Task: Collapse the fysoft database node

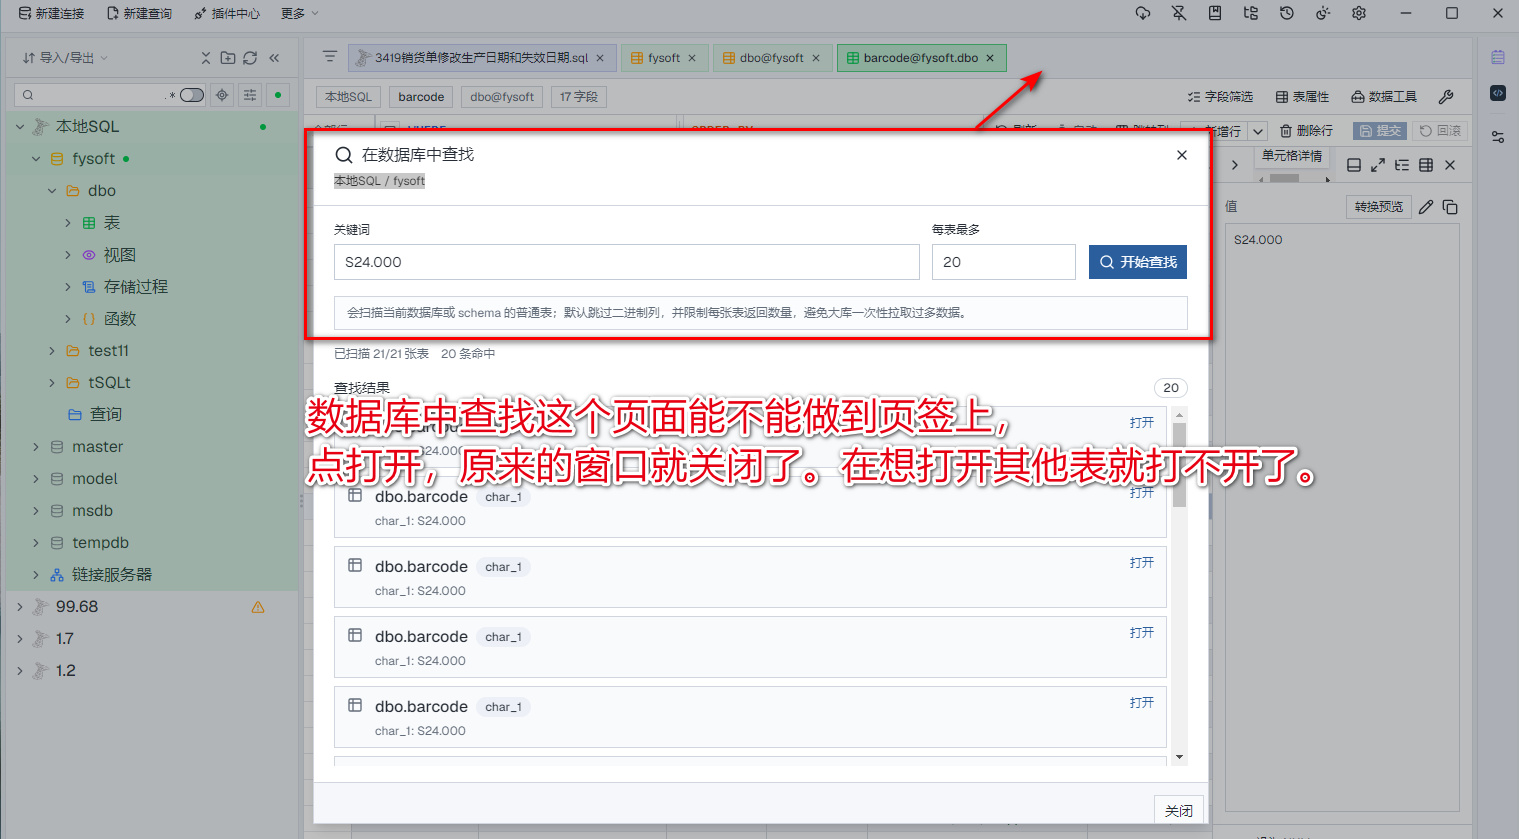Action: pos(36,159)
